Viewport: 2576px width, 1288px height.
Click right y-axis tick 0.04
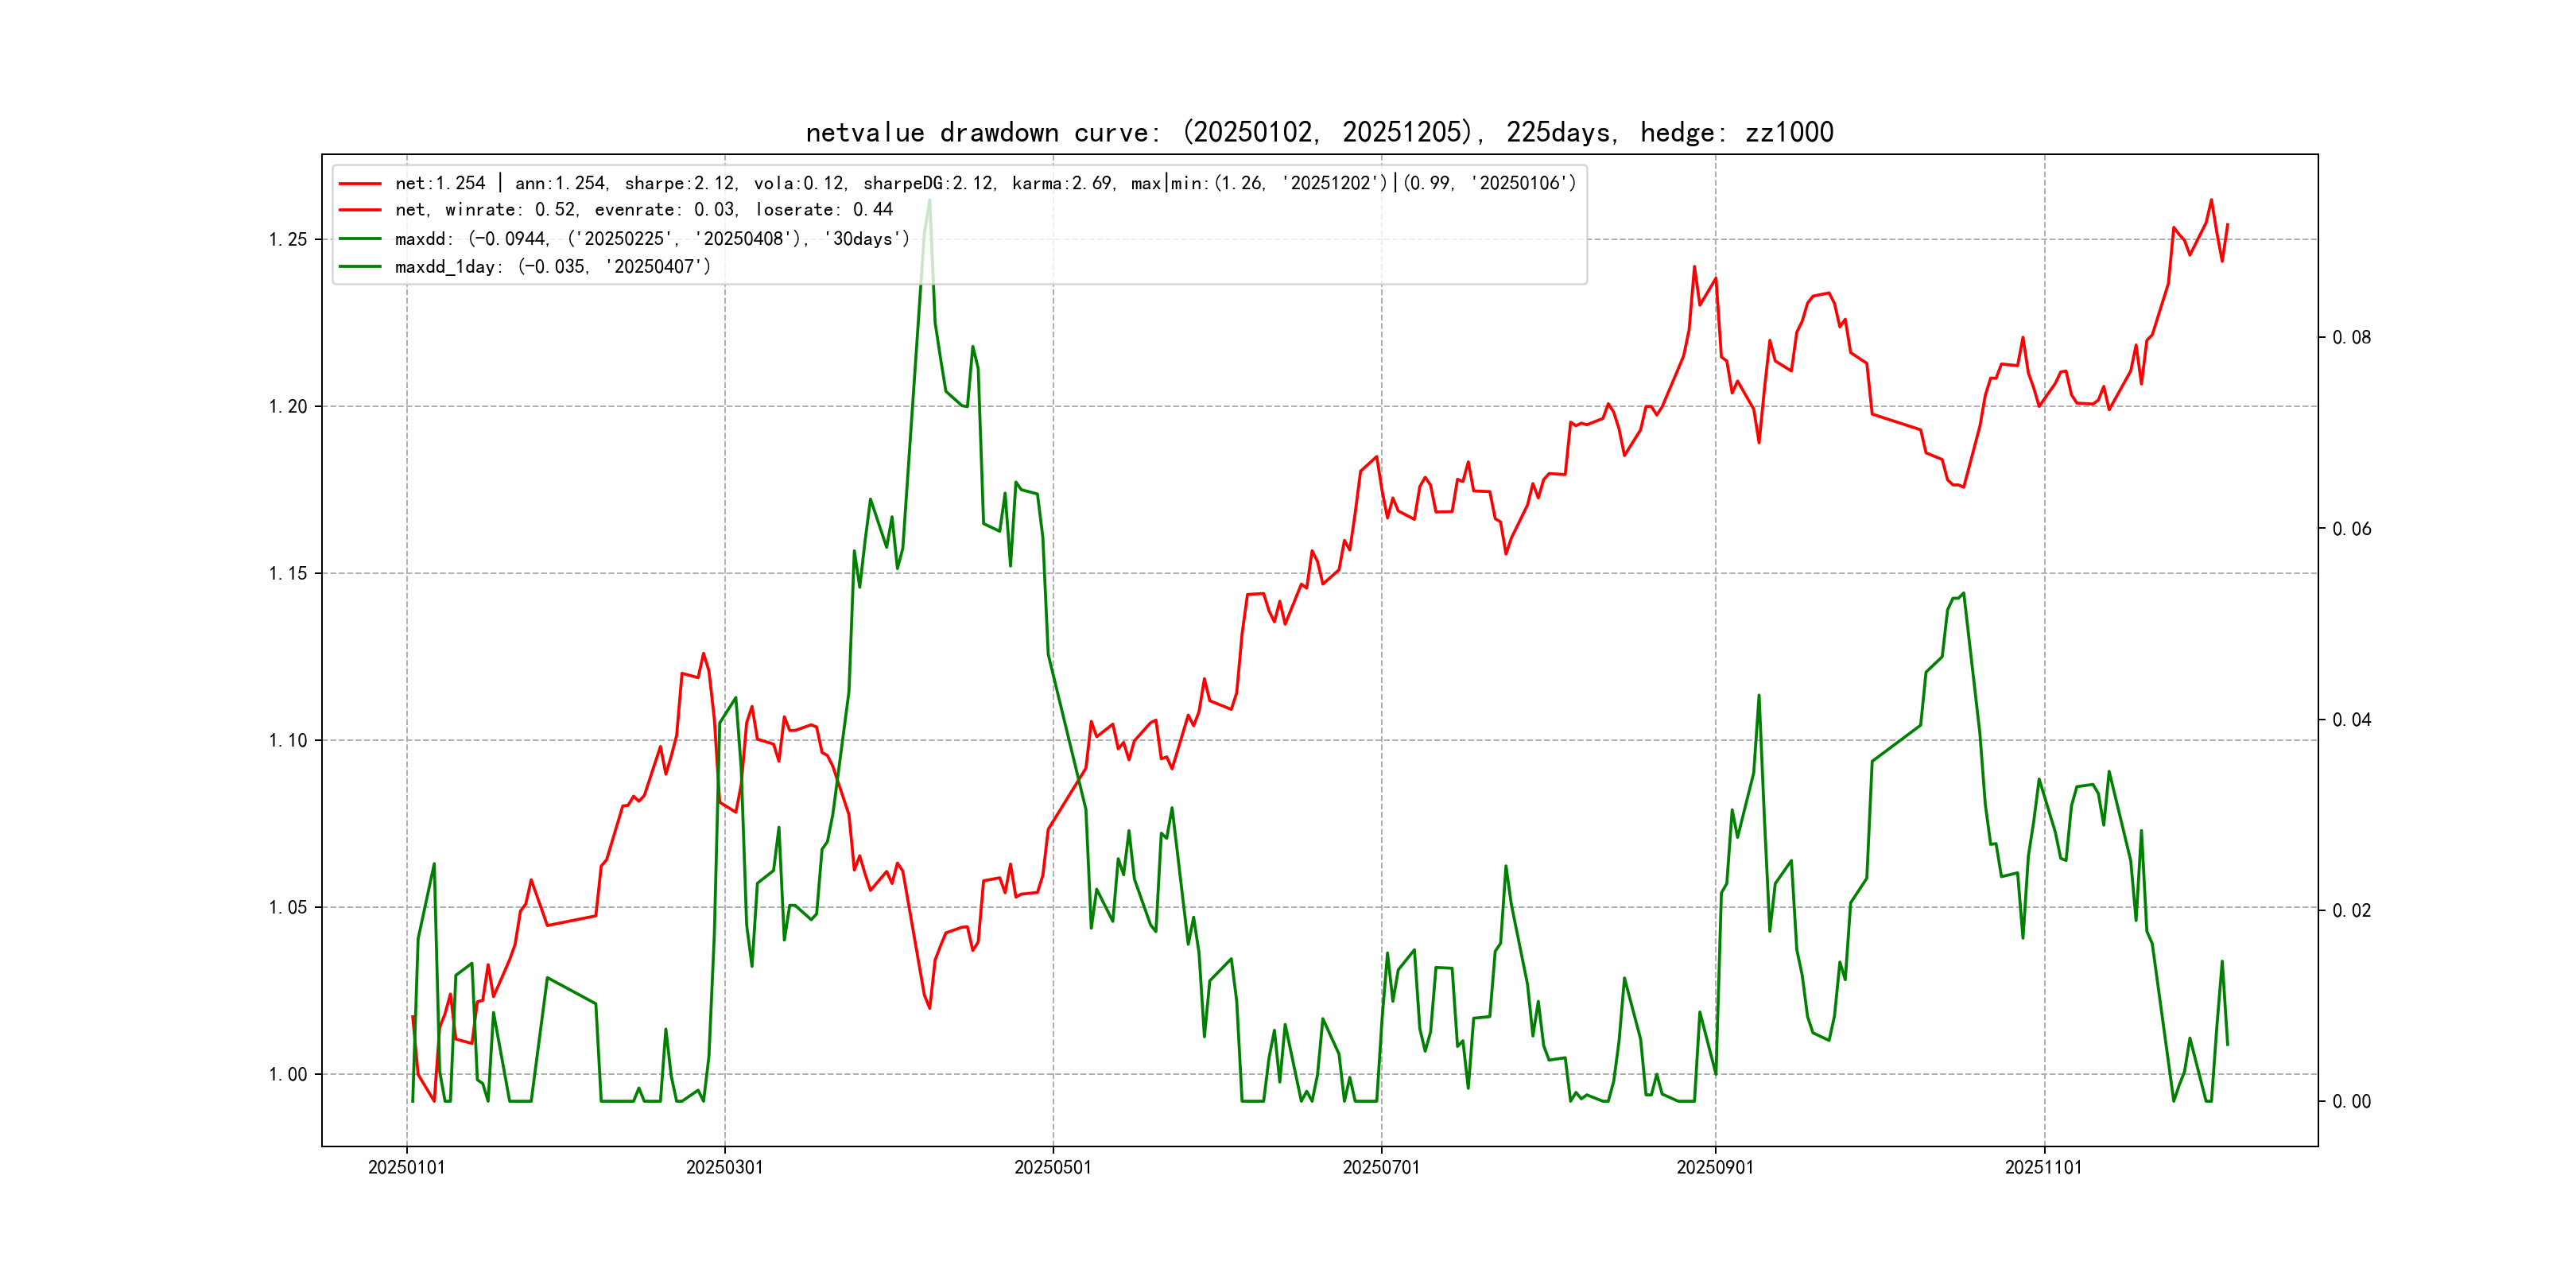2351,720
